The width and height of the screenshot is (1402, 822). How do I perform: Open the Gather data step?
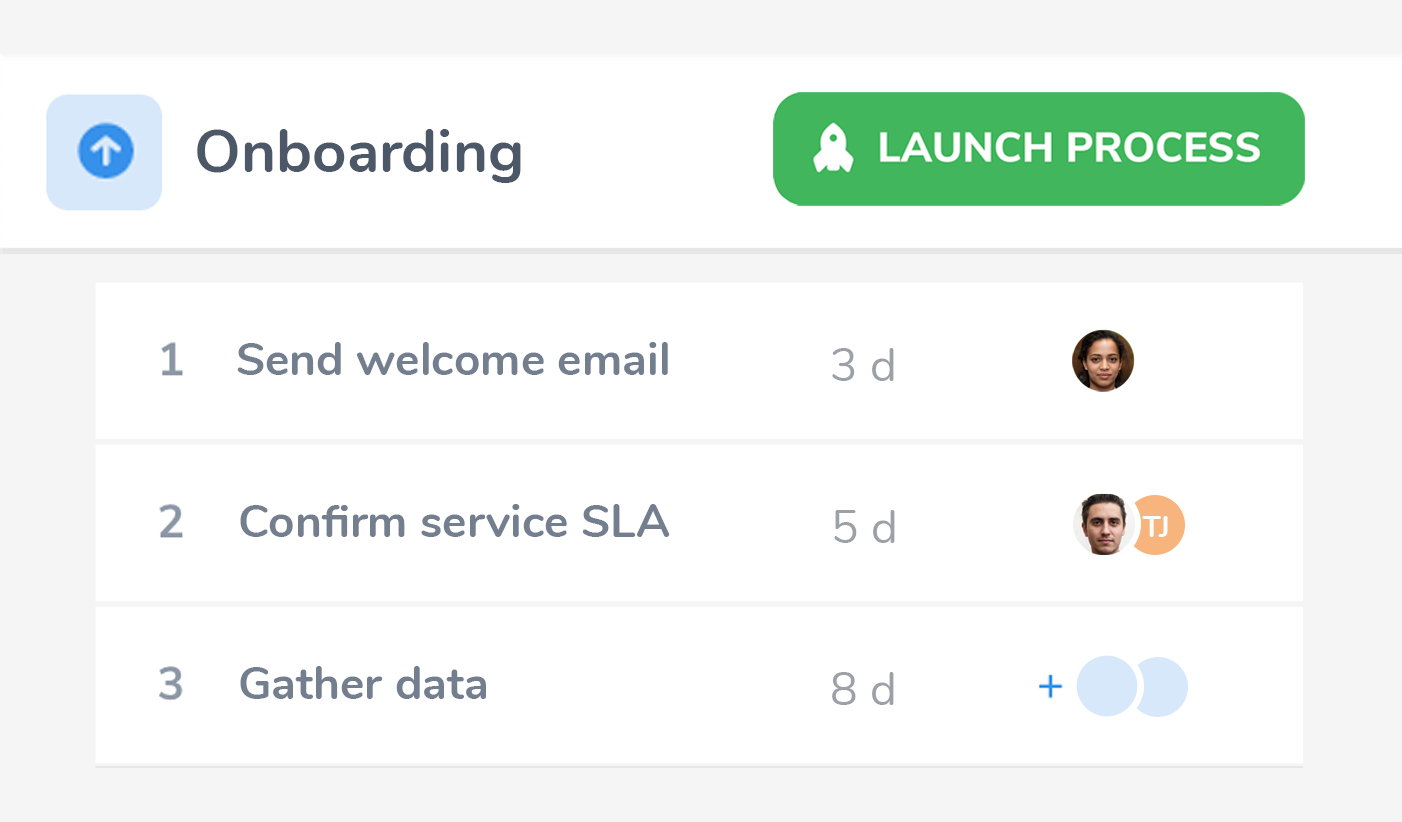tap(363, 685)
